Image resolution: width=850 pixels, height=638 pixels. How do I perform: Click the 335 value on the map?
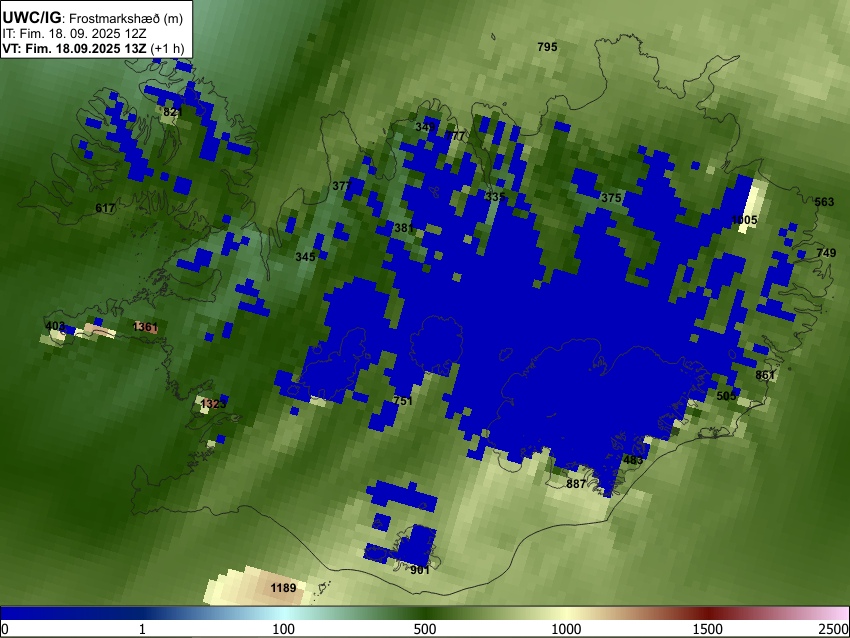coord(495,197)
